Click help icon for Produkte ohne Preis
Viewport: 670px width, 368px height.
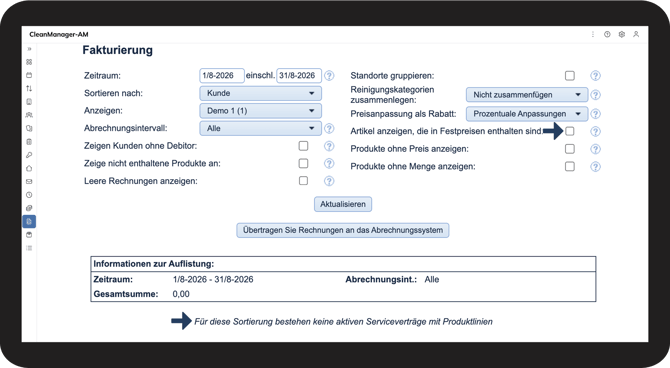tap(595, 149)
